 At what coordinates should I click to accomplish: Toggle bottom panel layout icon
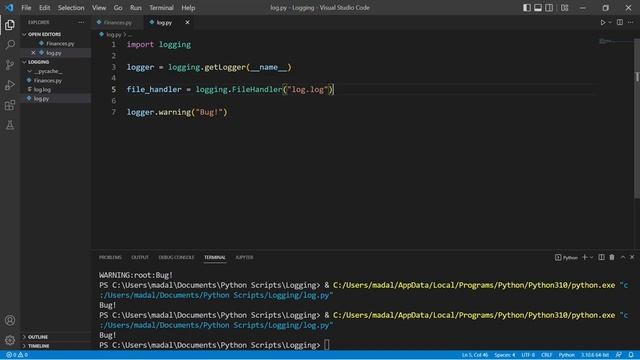click(x=538, y=8)
